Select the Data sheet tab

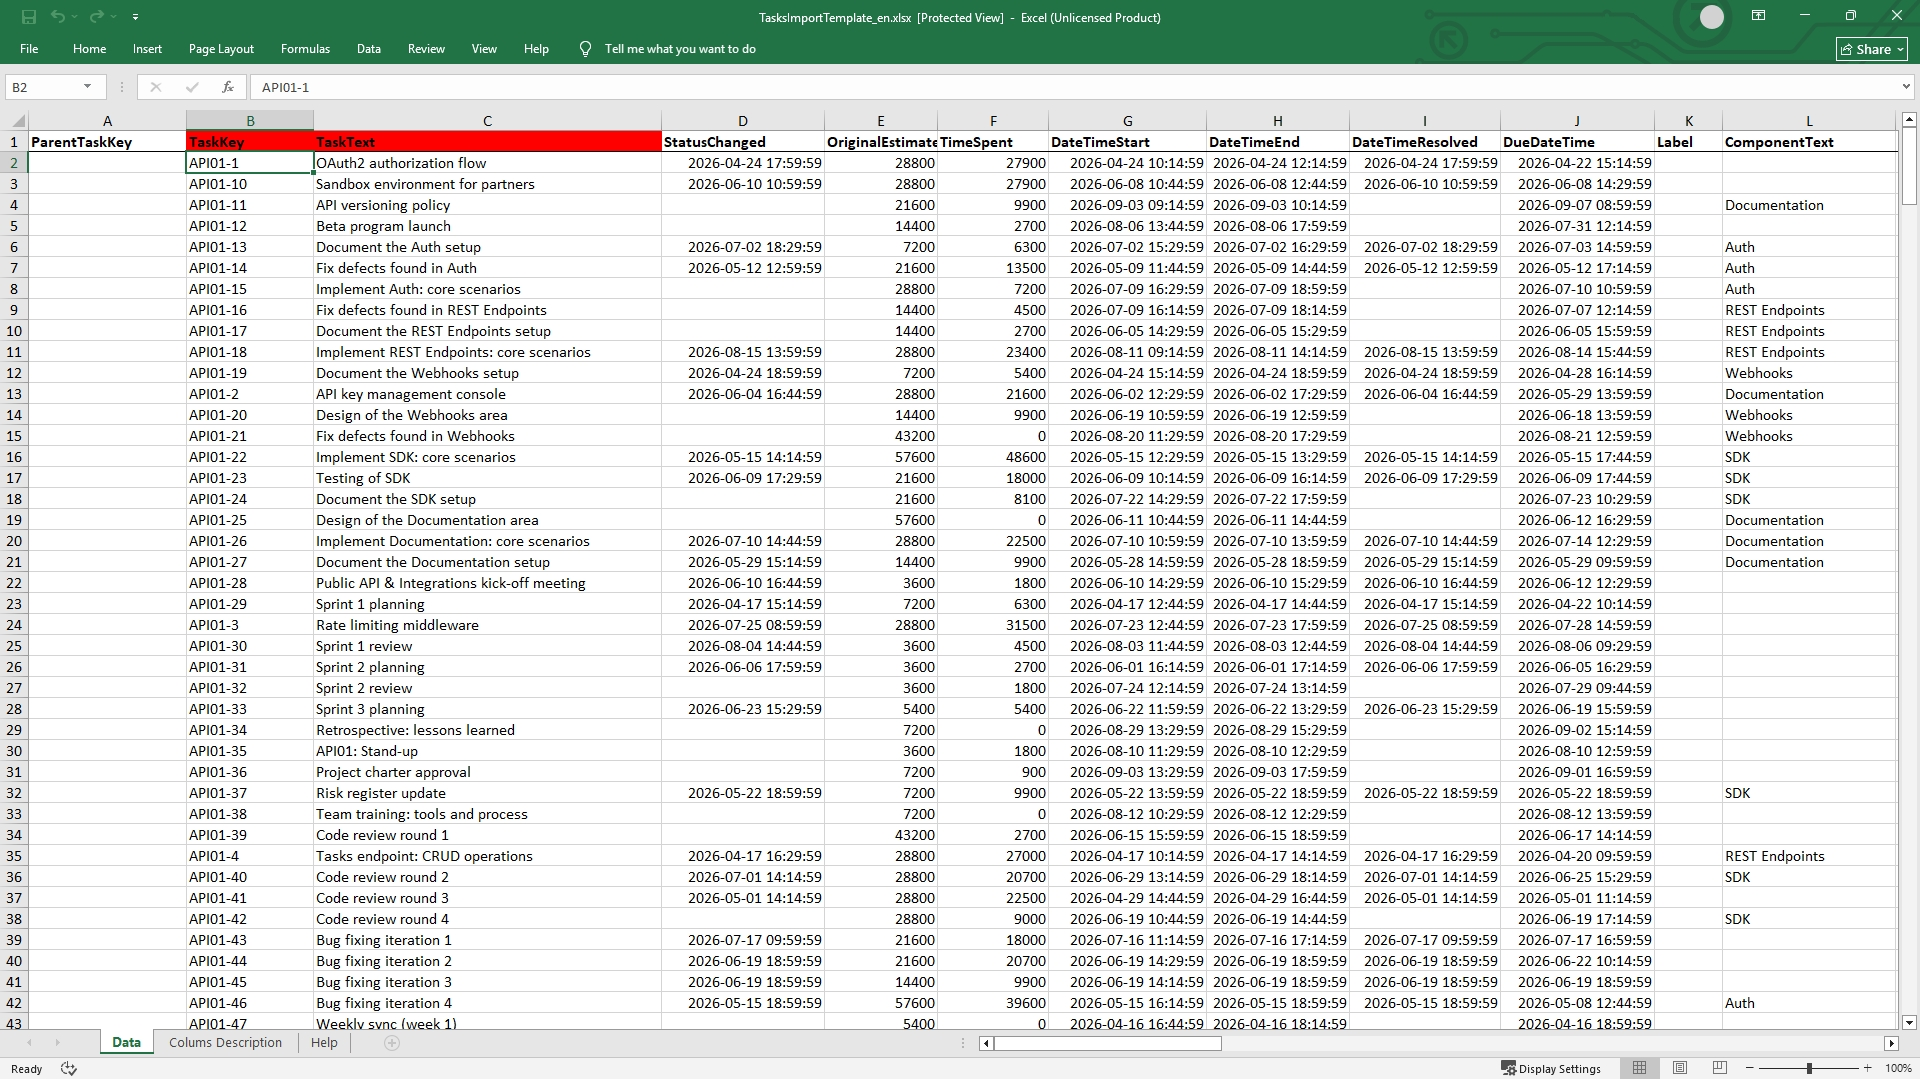click(x=126, y=1042)
